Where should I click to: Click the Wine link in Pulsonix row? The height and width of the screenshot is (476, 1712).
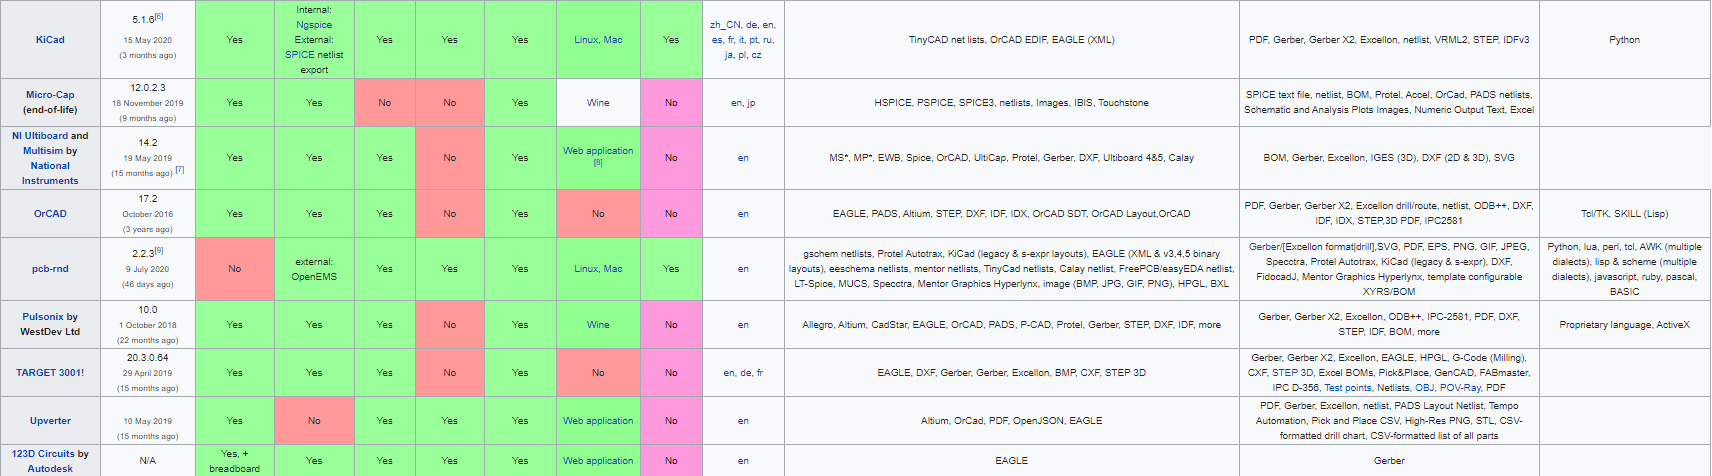598,325
